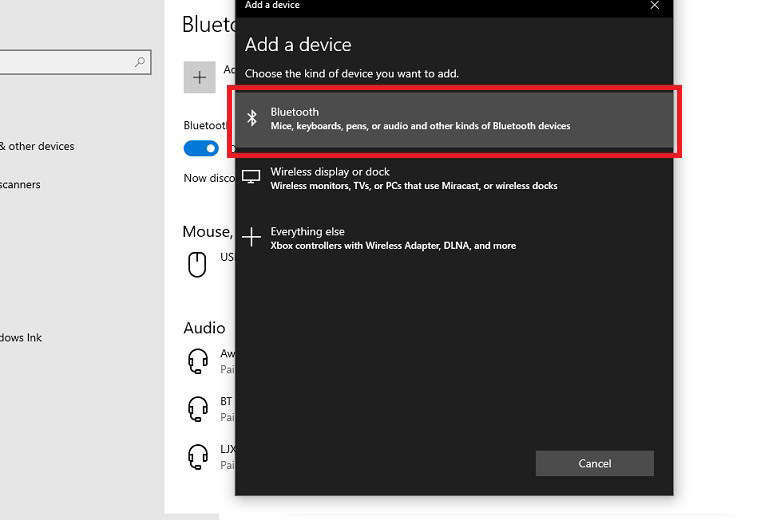Click the 'Add a device' heading

(298, 45)
